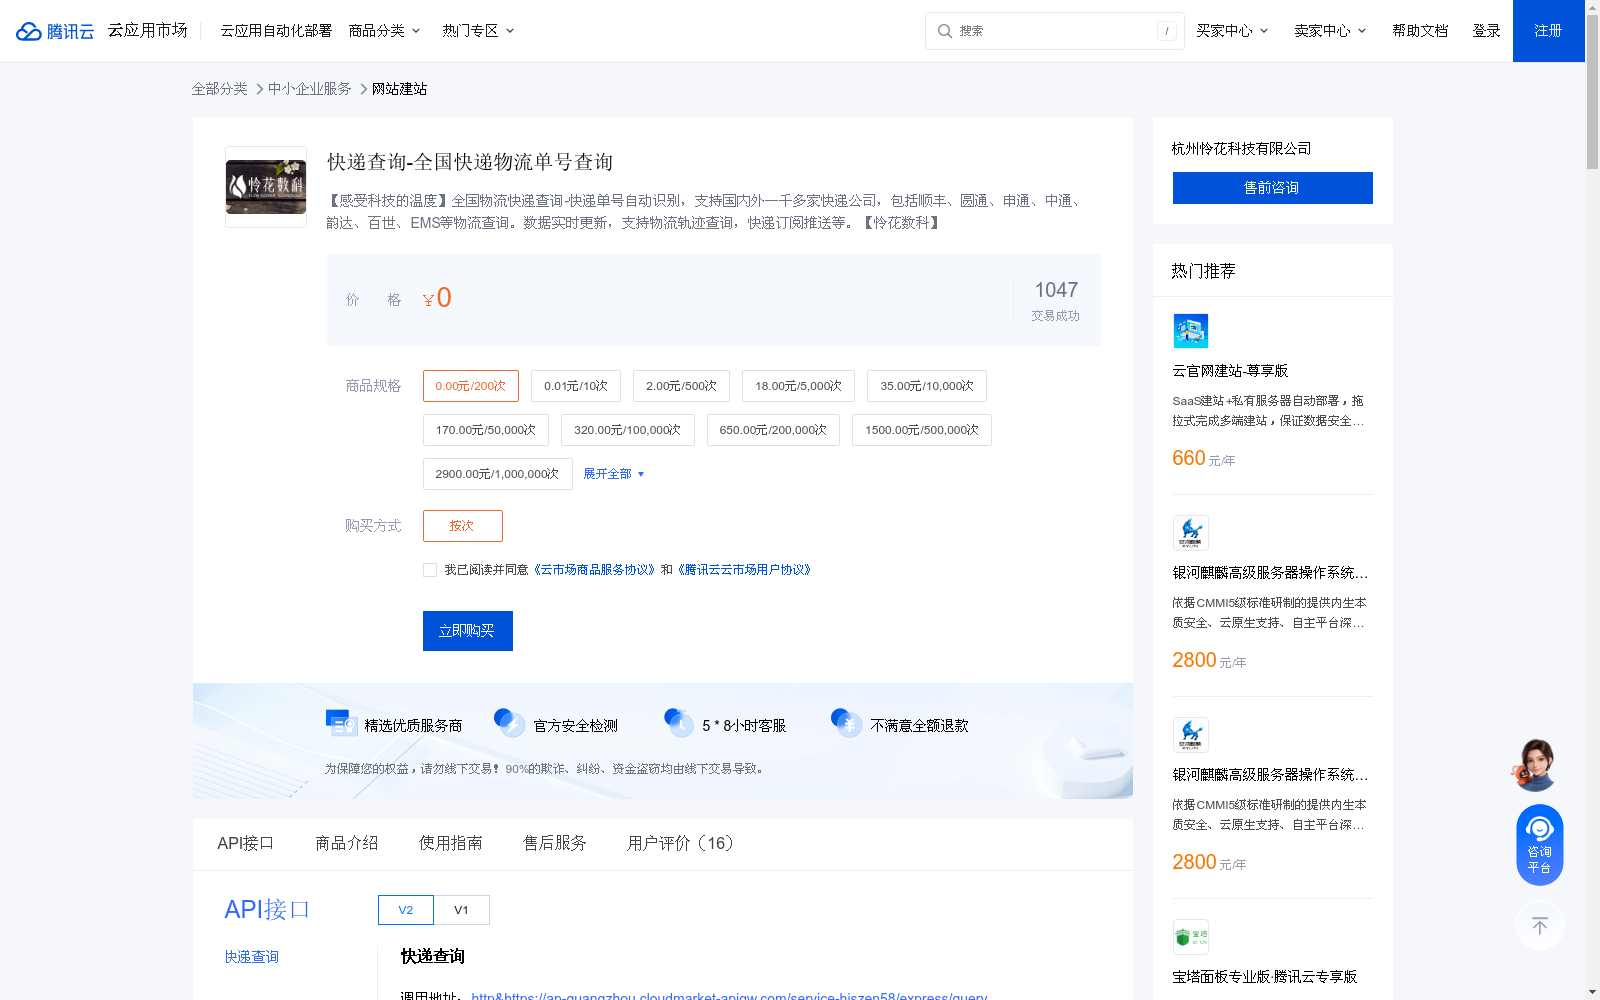
Task: Switch to the 商品介绍 tab
Action: tap(347, 843)
